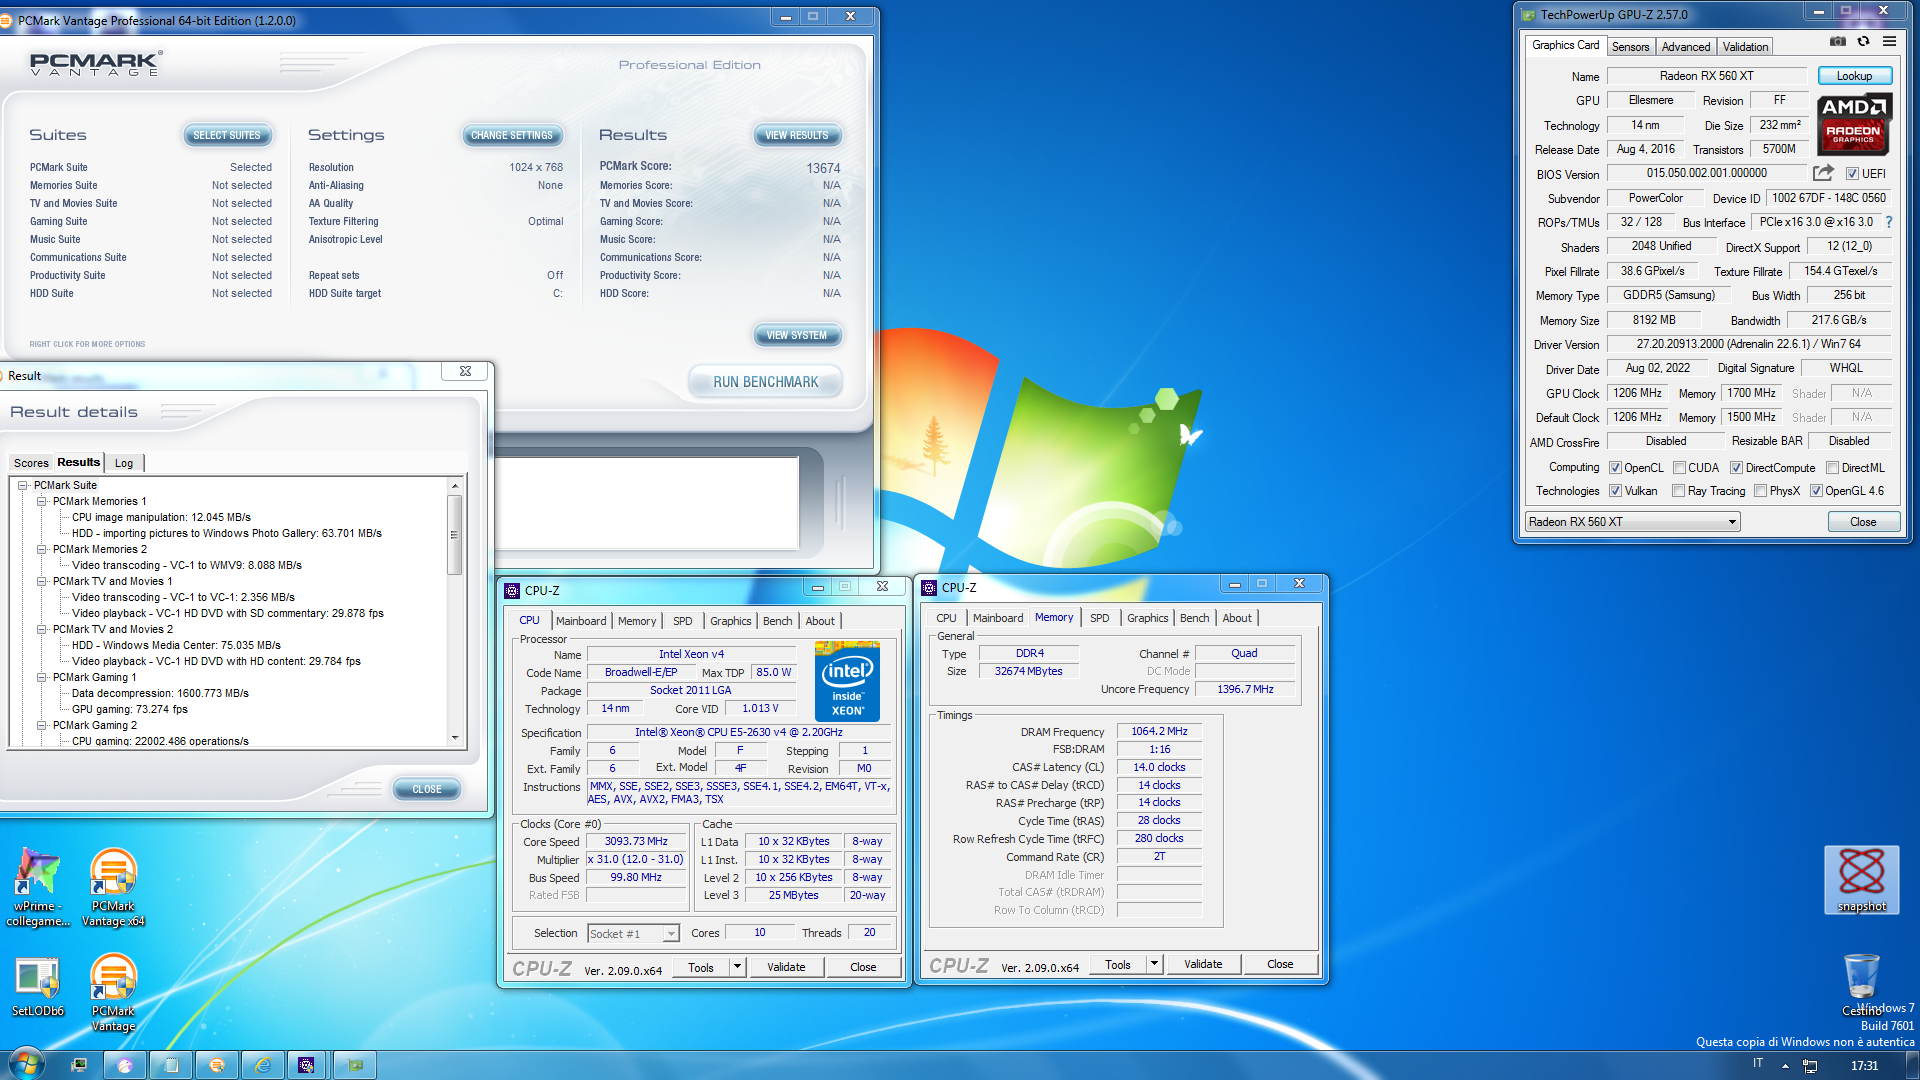Toggle the Ray Tracing checkbox
The height and width of the screenshot is (1080, 1920).
pyautogui.click(x=1679, y=491)
